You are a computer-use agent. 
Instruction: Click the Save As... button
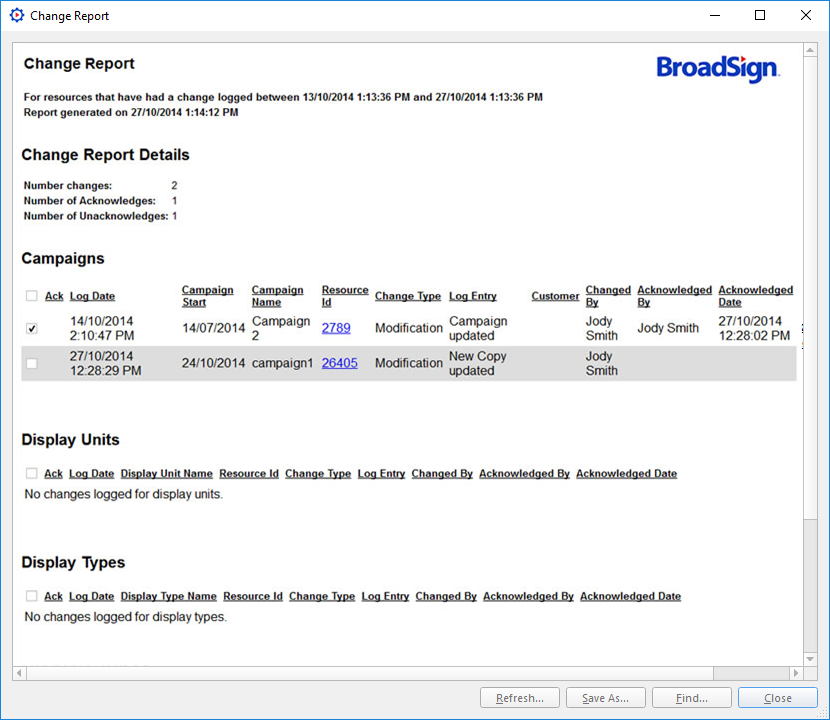[605, 698]
